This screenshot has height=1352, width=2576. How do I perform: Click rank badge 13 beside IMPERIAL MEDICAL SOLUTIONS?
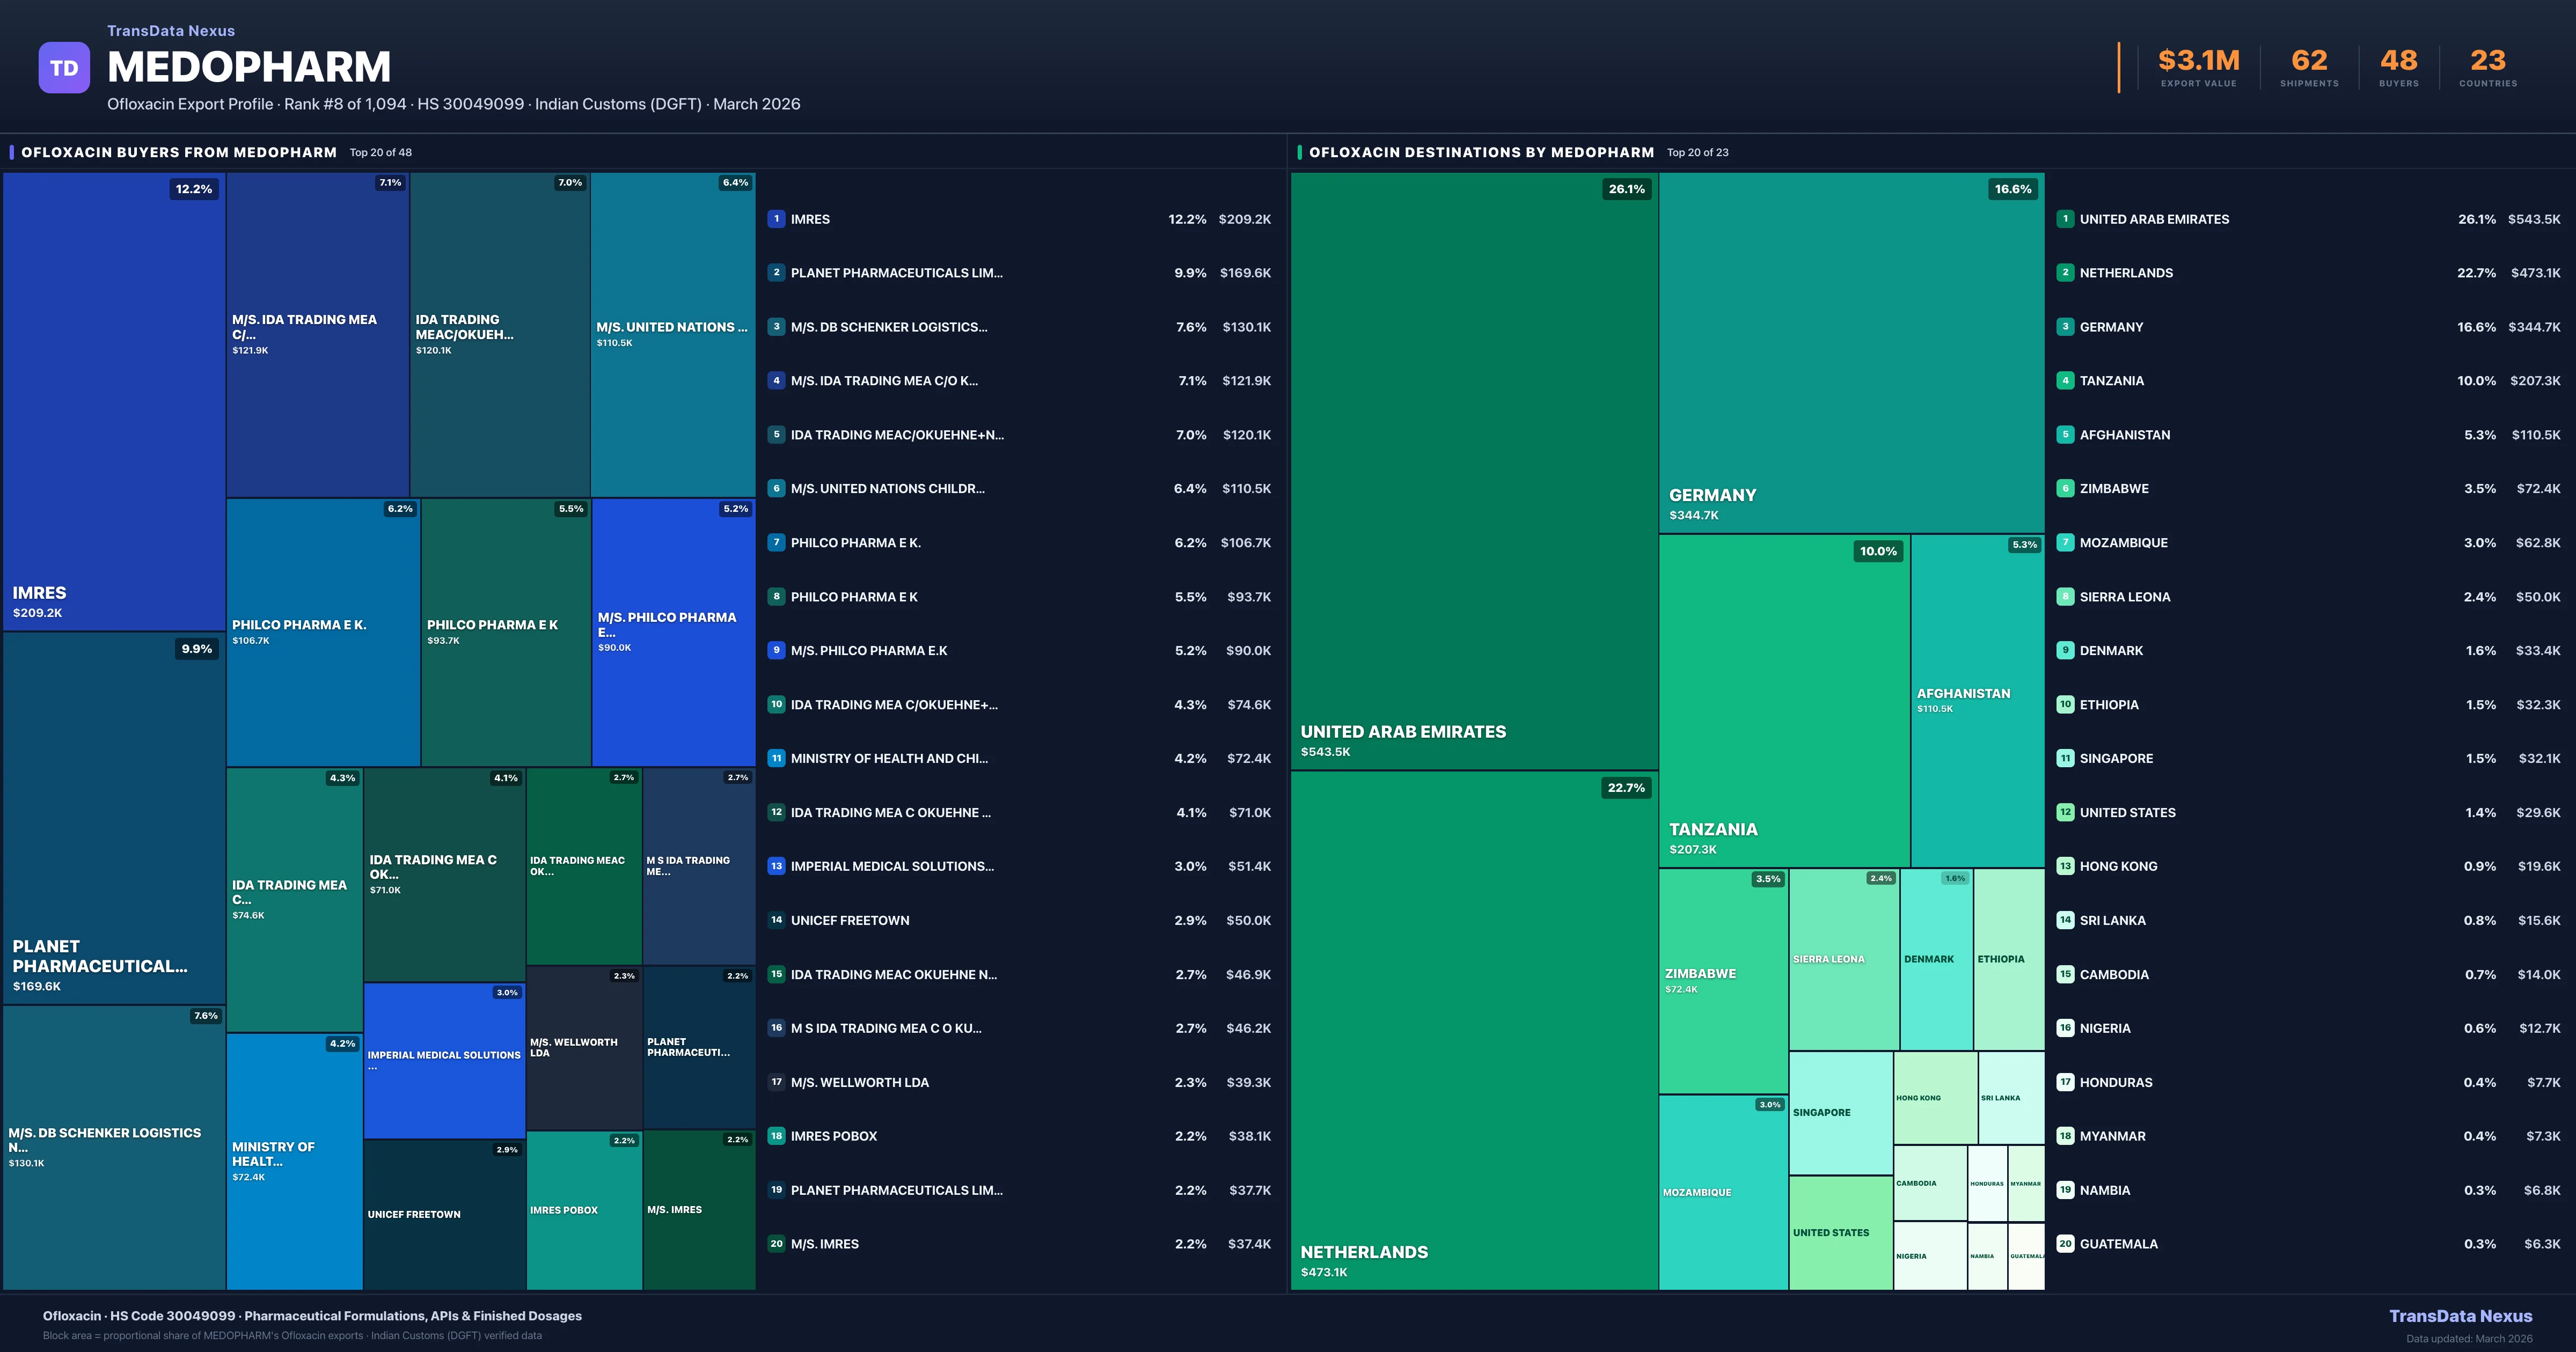(x=776, y=866)
